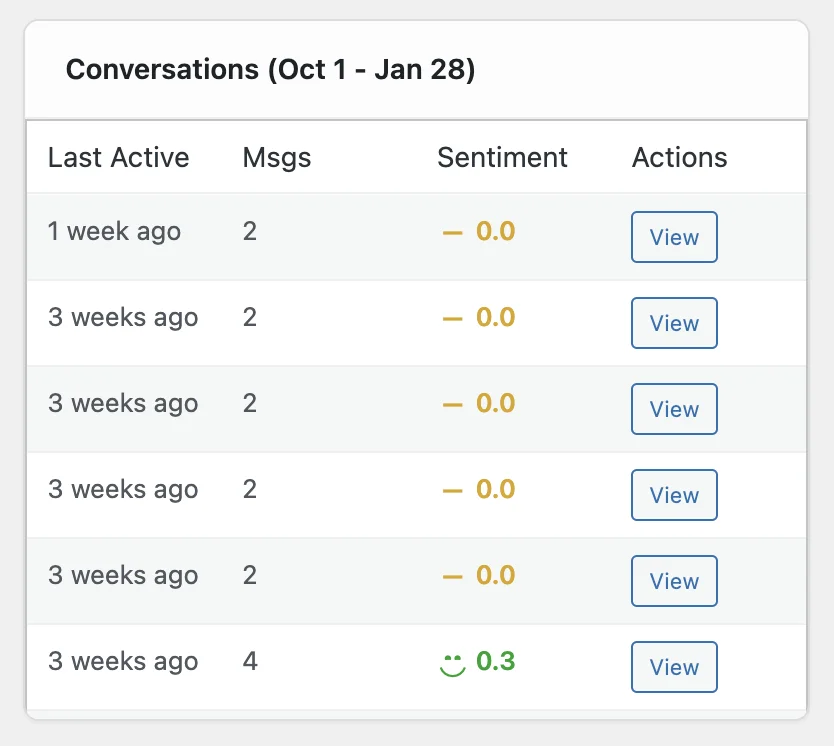Image resolution: width=834 pixels, height=746 pixels.
Task: Click neutral dash icon in 1 week ago row
Action: pyautogui.click(x=453, y=232)
